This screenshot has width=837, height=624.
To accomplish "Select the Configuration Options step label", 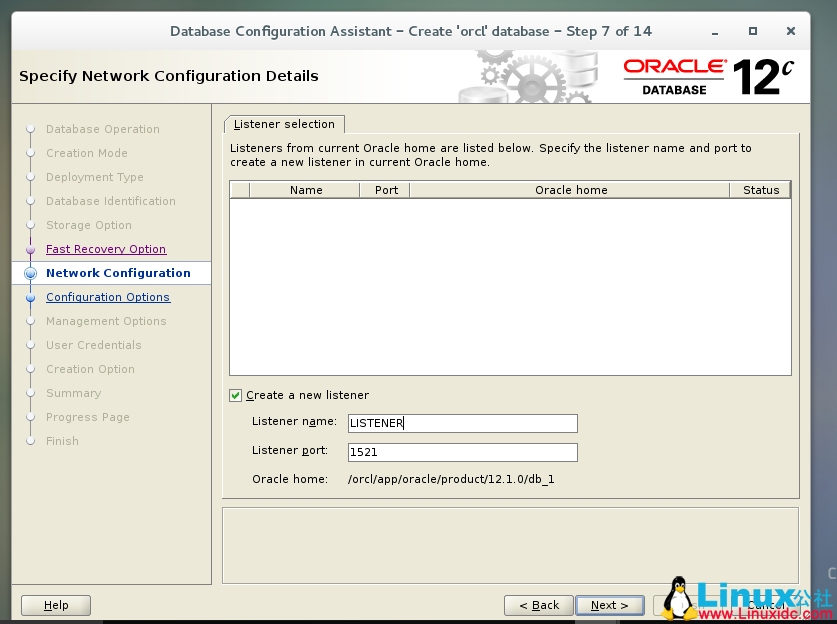I will 107,297.
